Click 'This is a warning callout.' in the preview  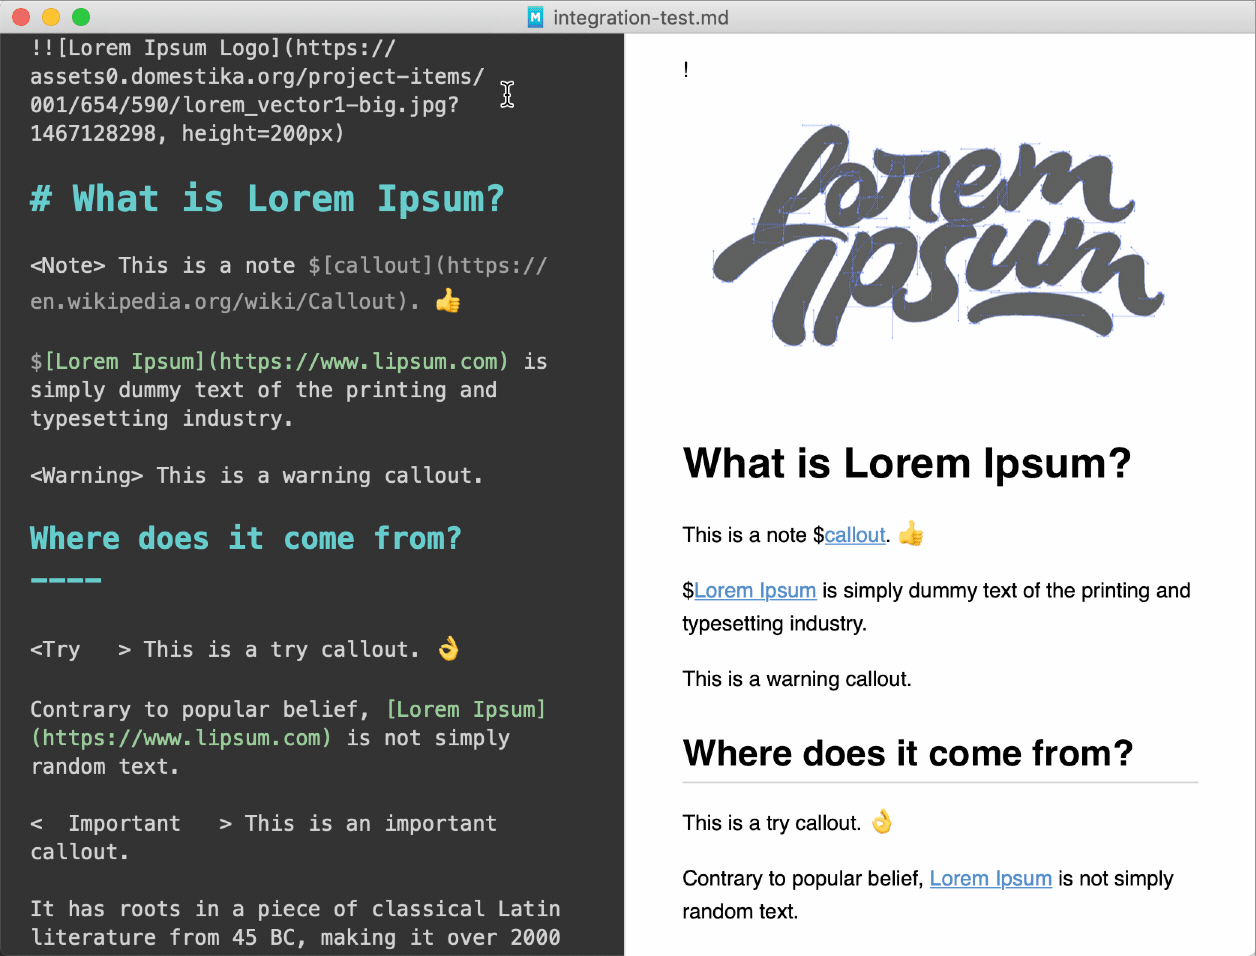click(x=797, y=679)
